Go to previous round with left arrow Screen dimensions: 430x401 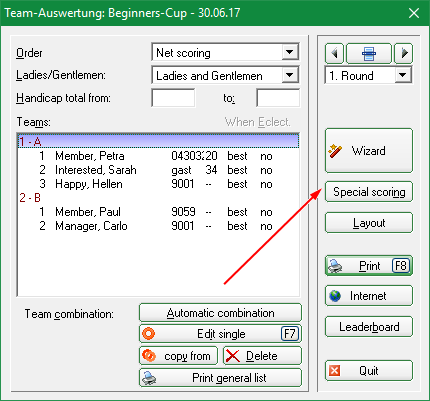(334, 53)
